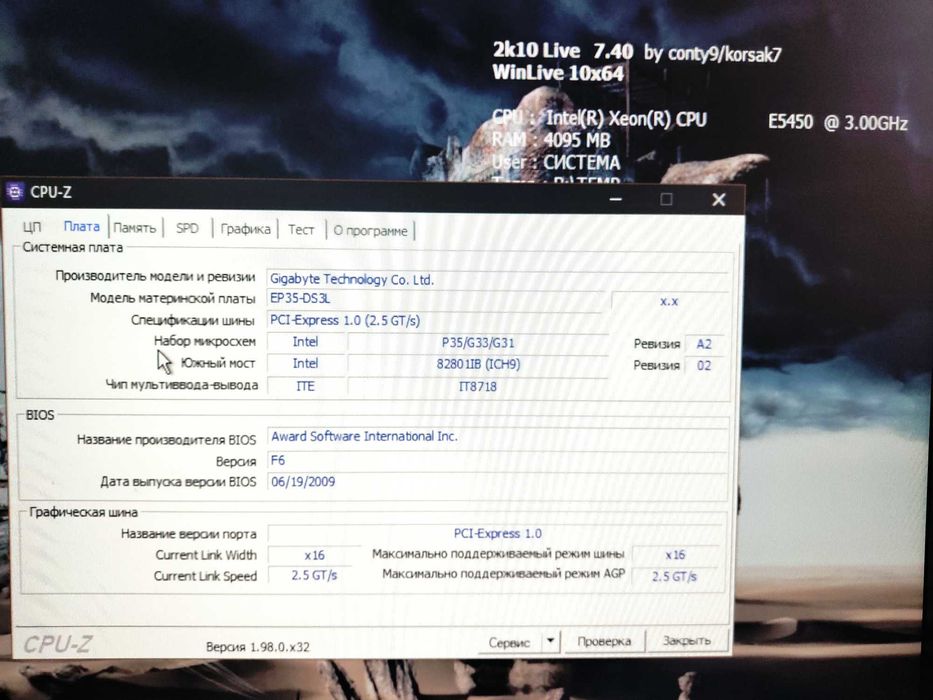Click the CPU-Z title bar app icon
This screenshot has width=933, height=700.
pyautogui.click(x=14, y=192)
